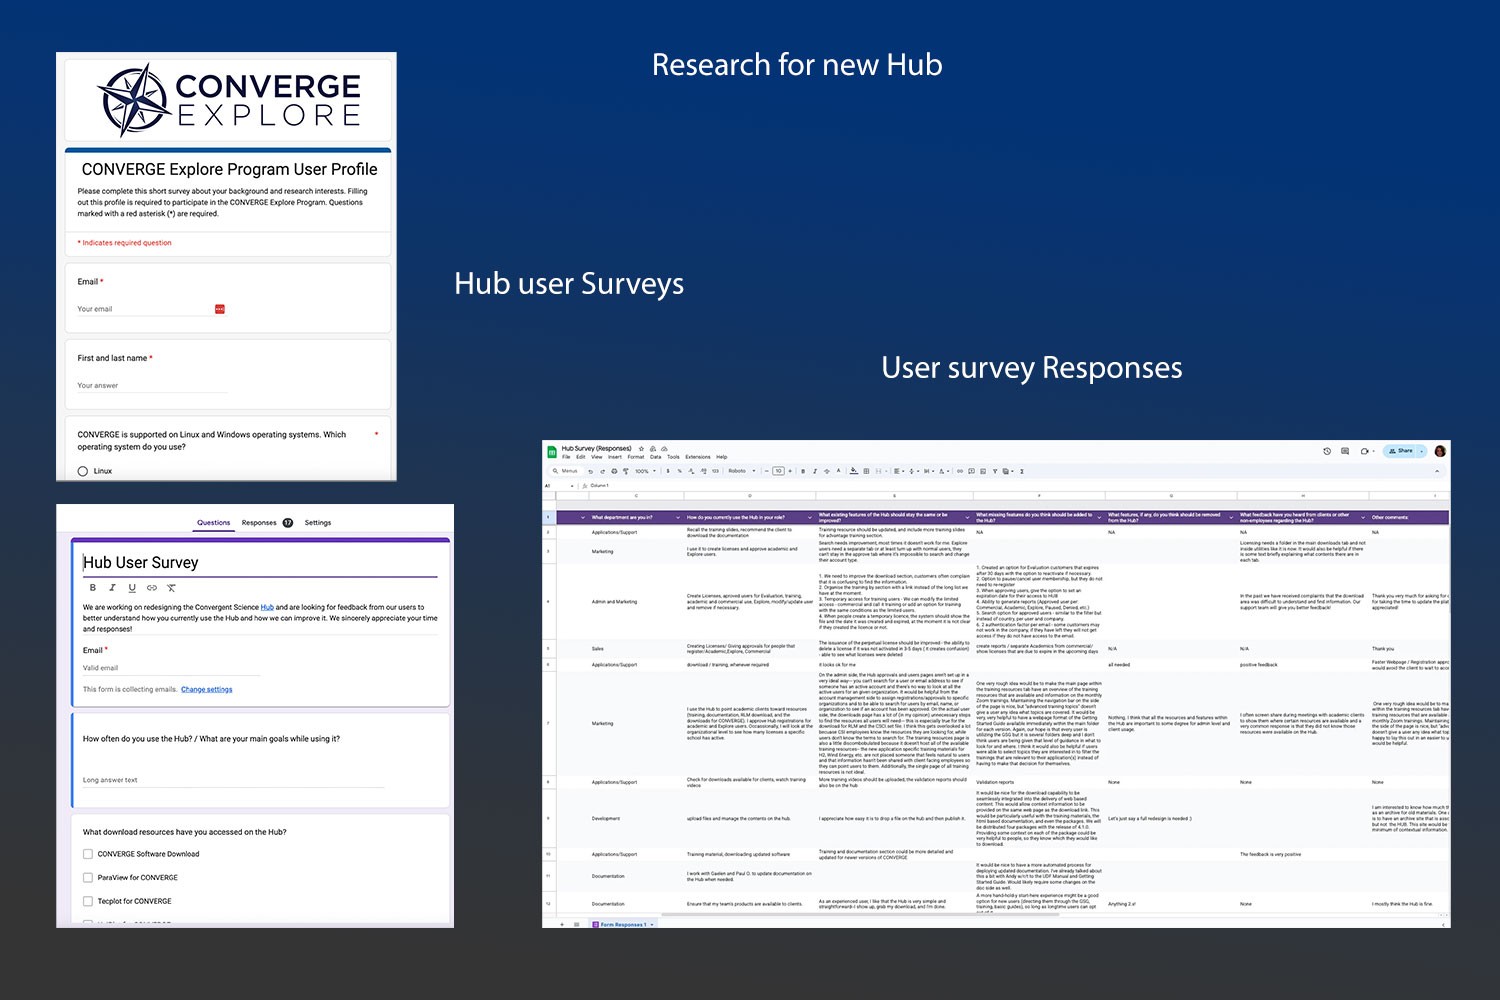
Task: Click the Sheets functions sigma icon
Action: (x=1022, y=471)
